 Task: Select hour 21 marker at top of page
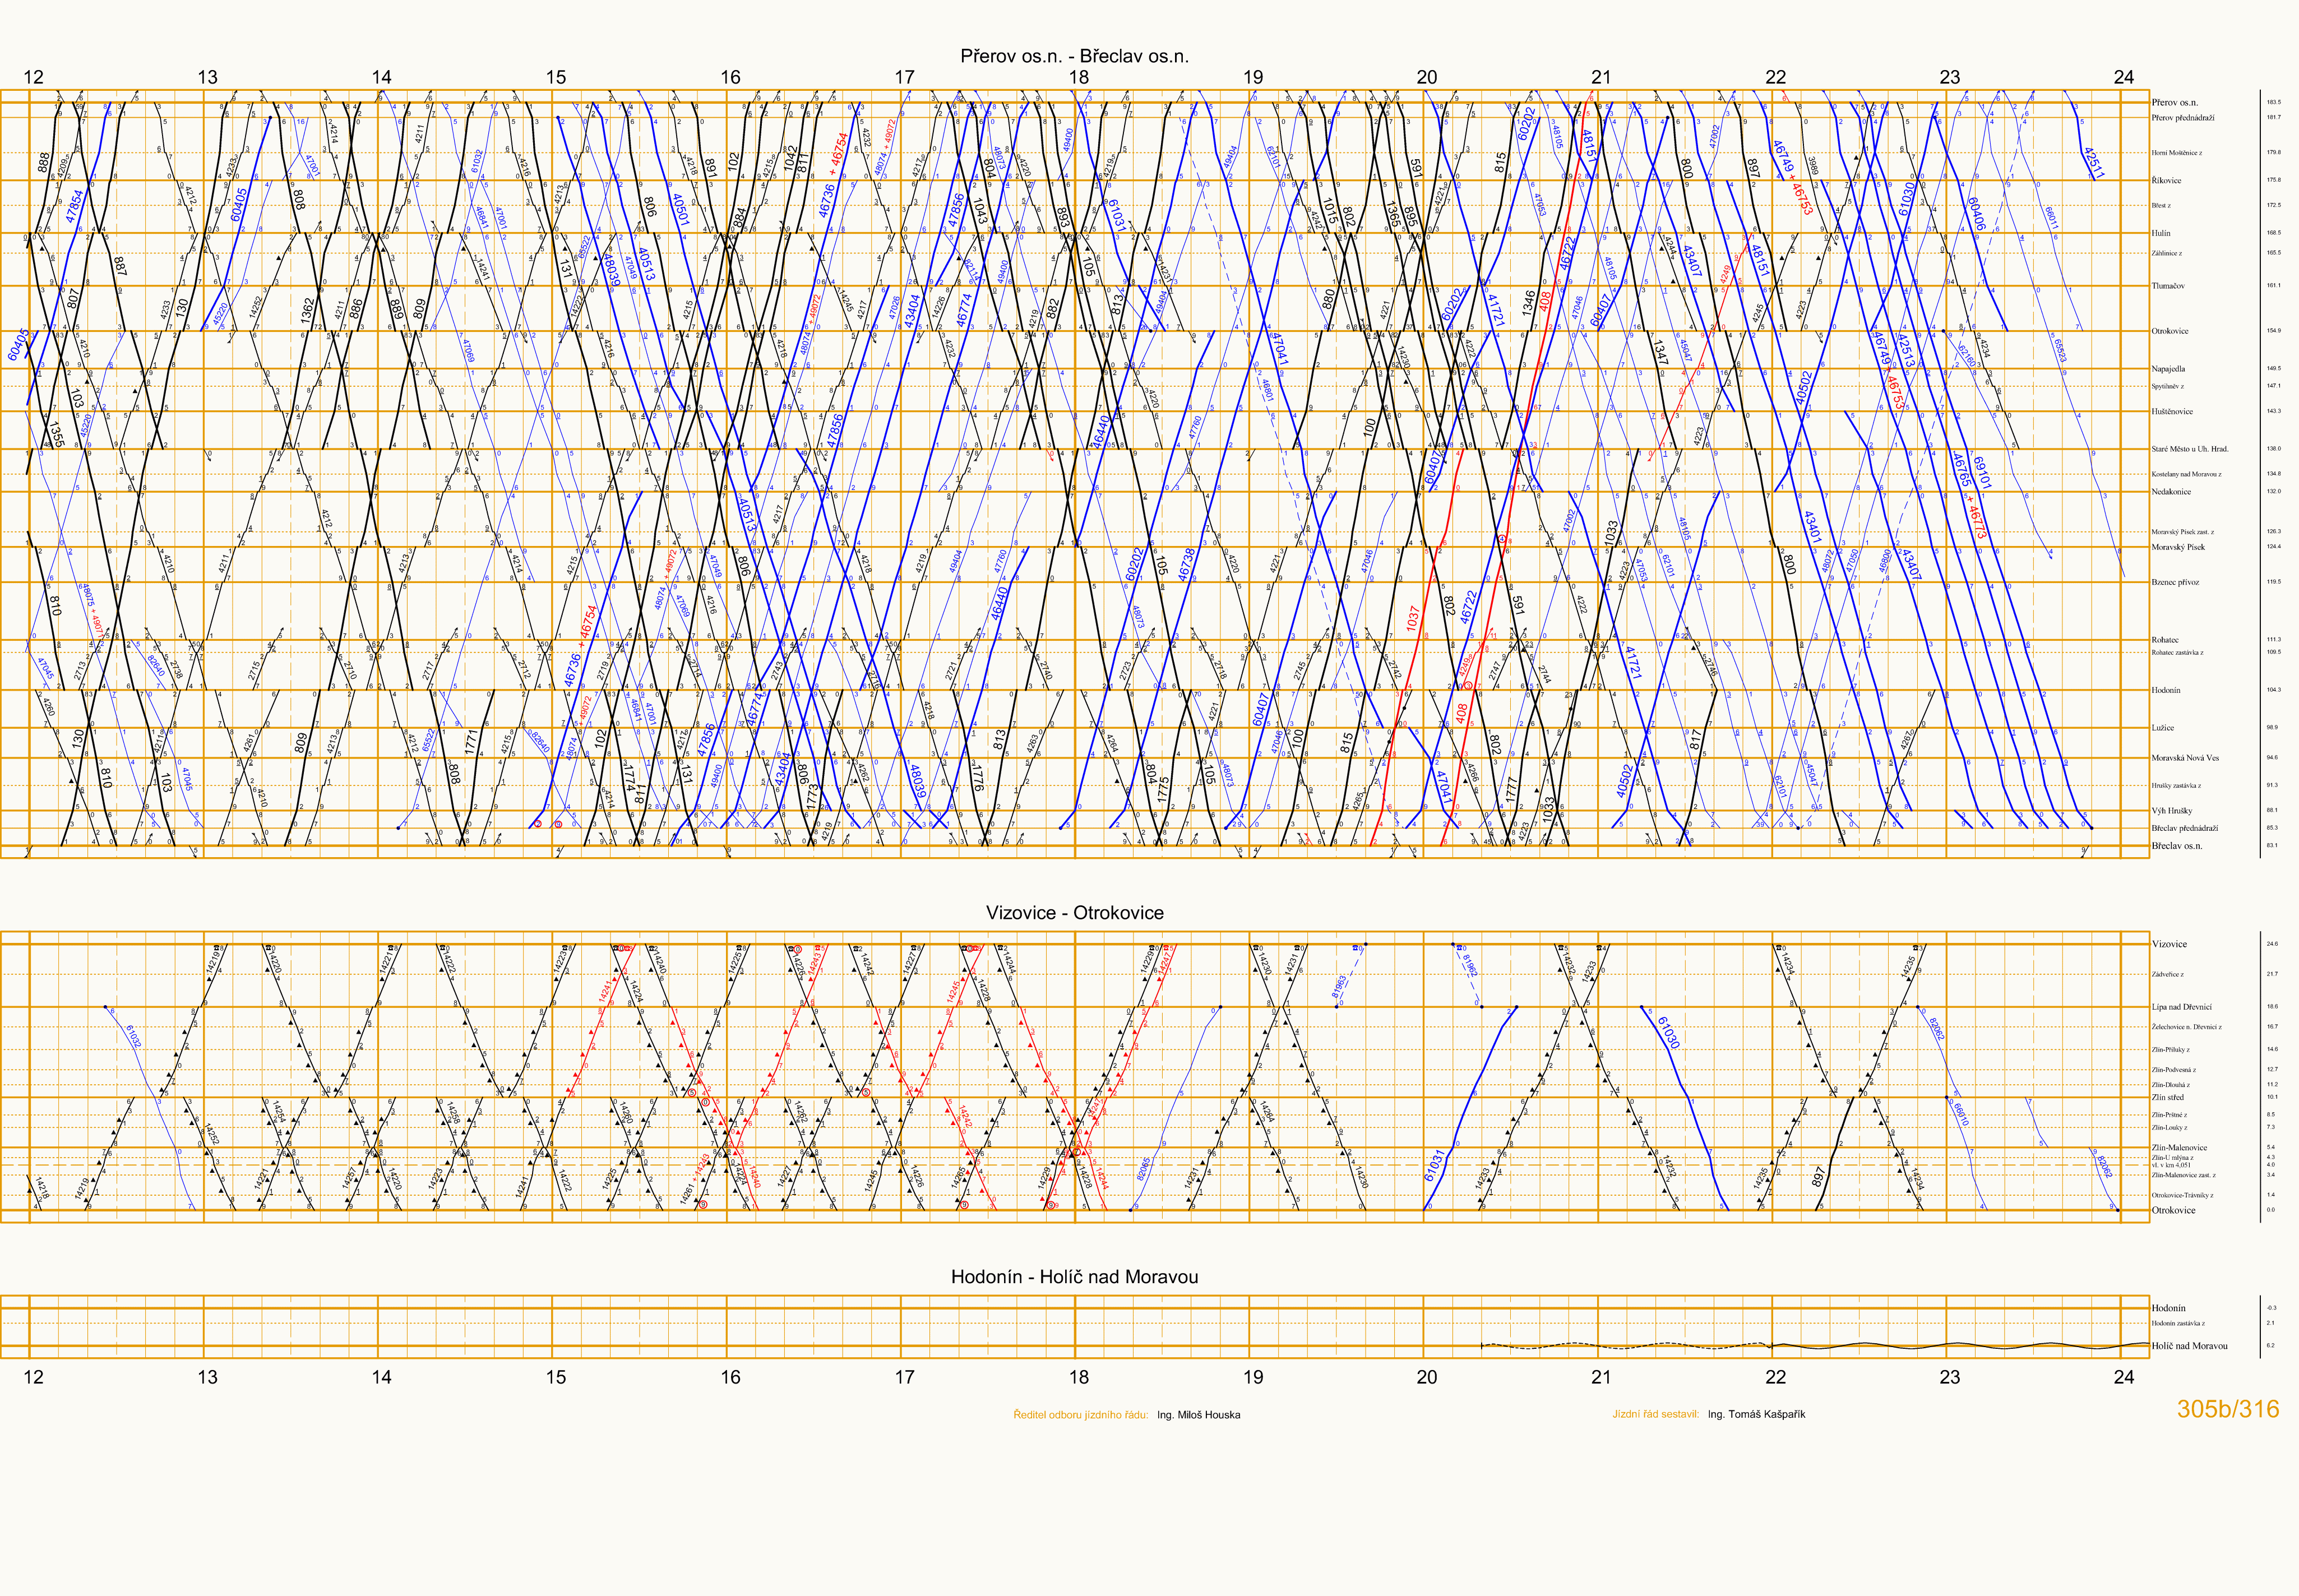[1601, 77]
